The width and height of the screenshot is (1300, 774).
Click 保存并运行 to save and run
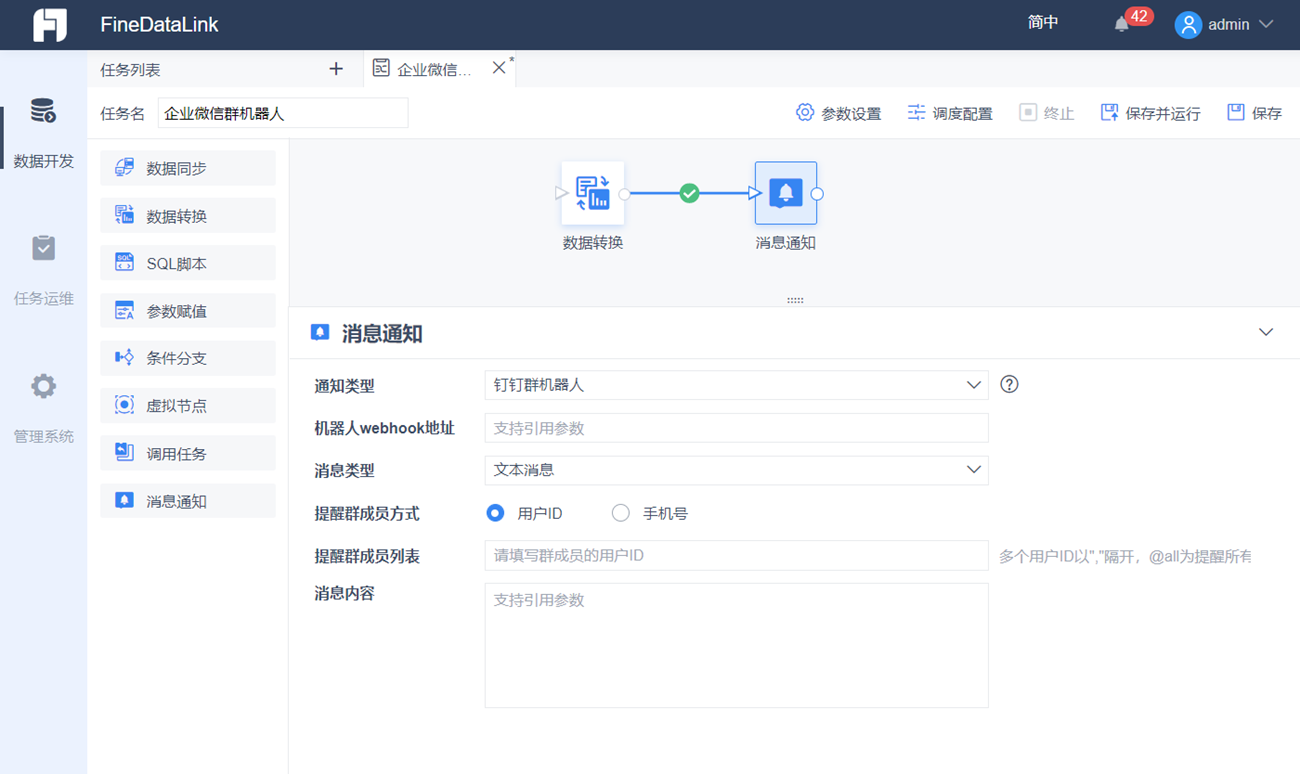[x=1150, y=113]
